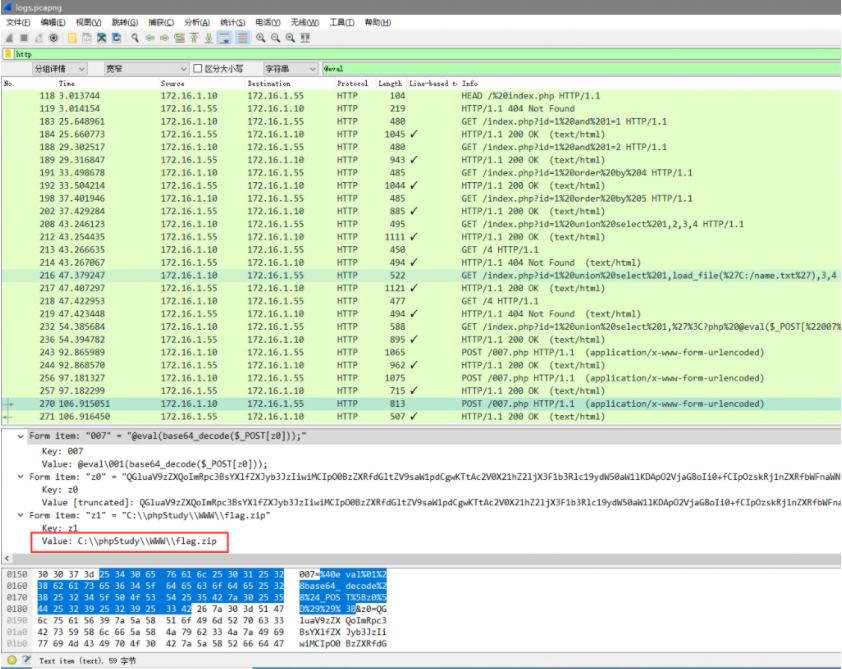842x669 pixels.
Task: Click the find packet magnifier icon
Action: pos(135,38)
